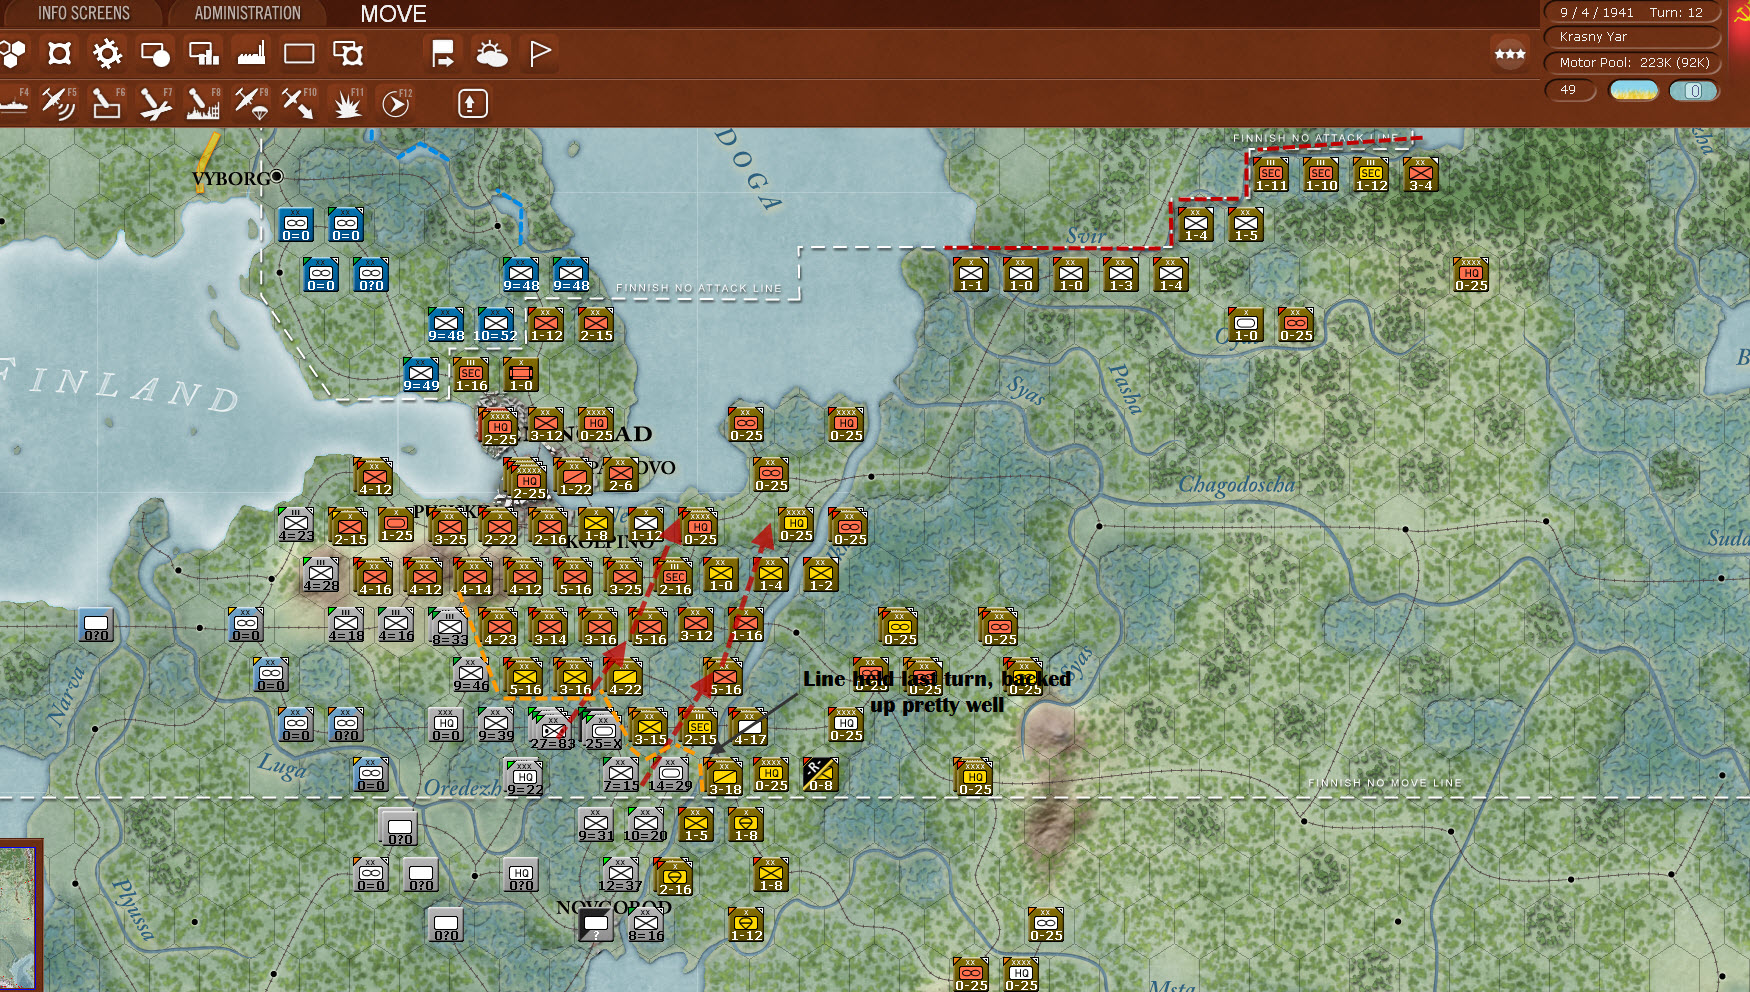Open the gear settings toolbar icon
The height and width of the screenshot is (992, 1750).
(x=107, y=53)
